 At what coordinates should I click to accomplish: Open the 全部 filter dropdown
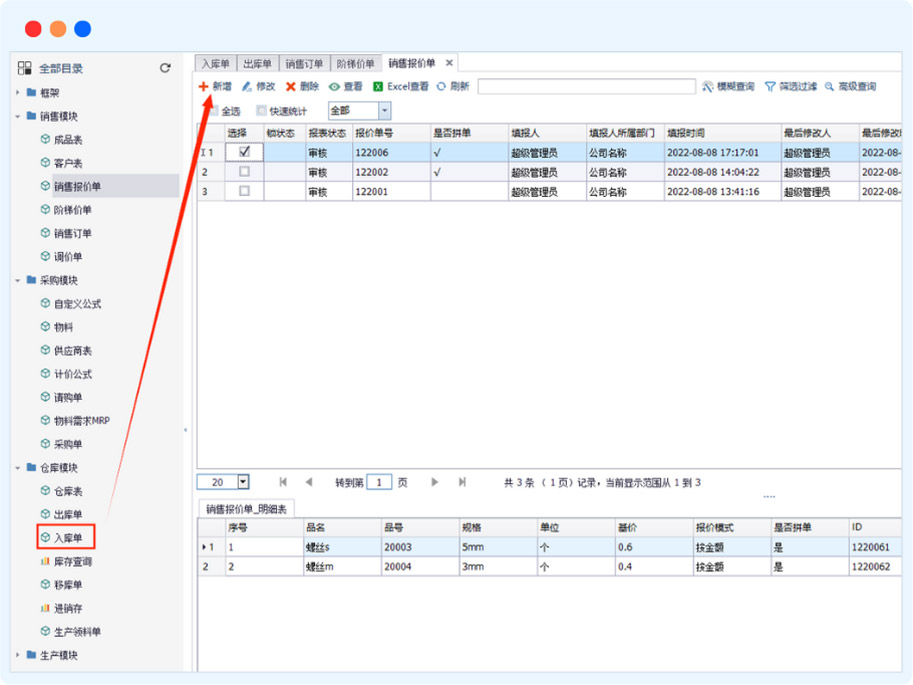(384, 111)
